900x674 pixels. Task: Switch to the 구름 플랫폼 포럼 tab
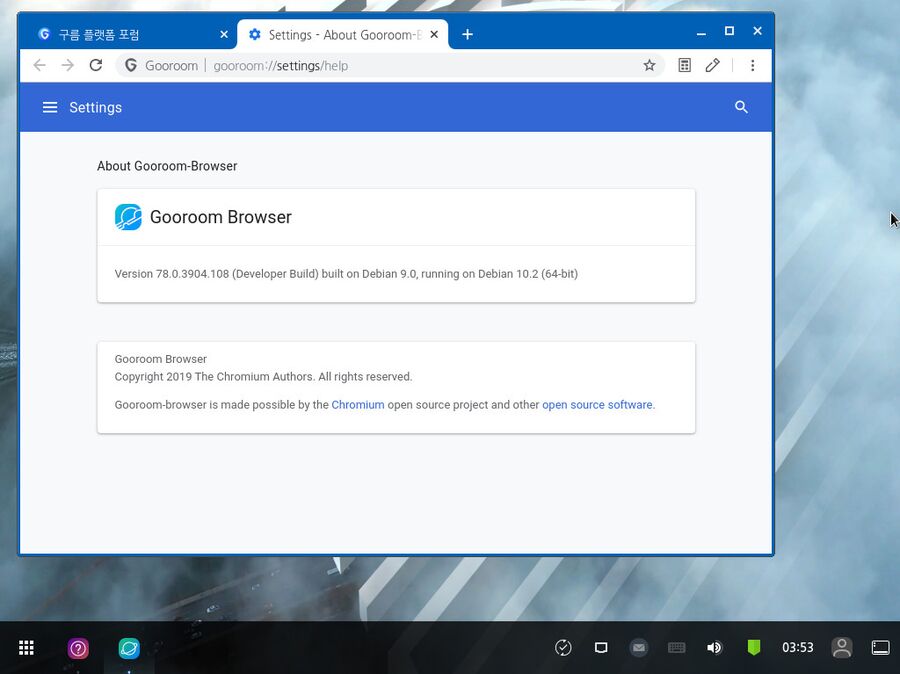[129, 34]
